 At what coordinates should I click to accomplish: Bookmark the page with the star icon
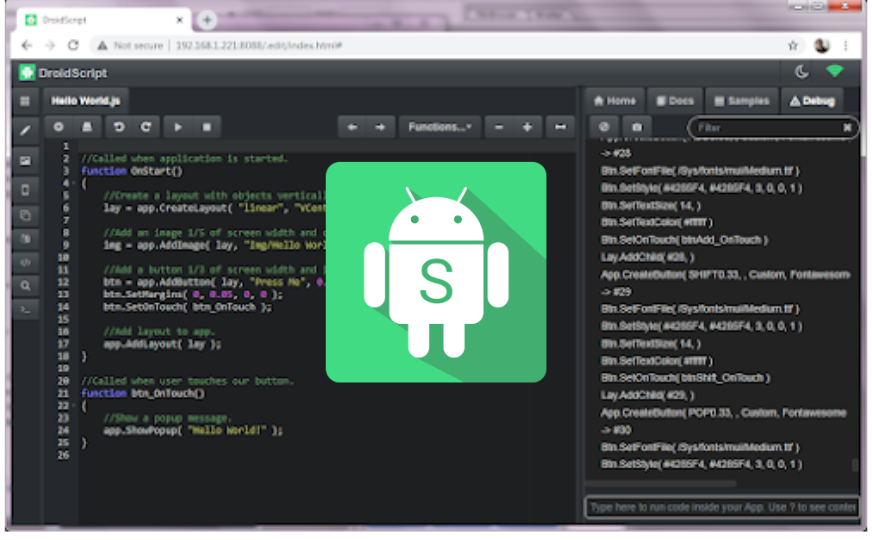tap(793, 46)
